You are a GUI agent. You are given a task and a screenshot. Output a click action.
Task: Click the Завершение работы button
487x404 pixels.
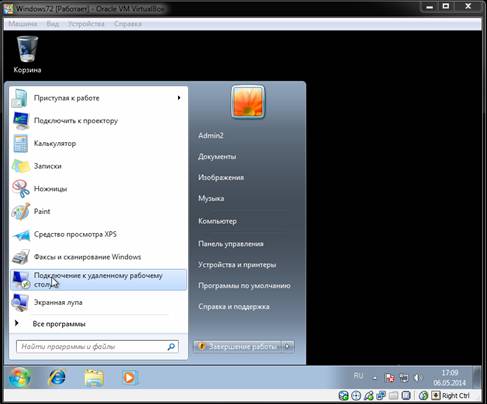pos(238,347)
